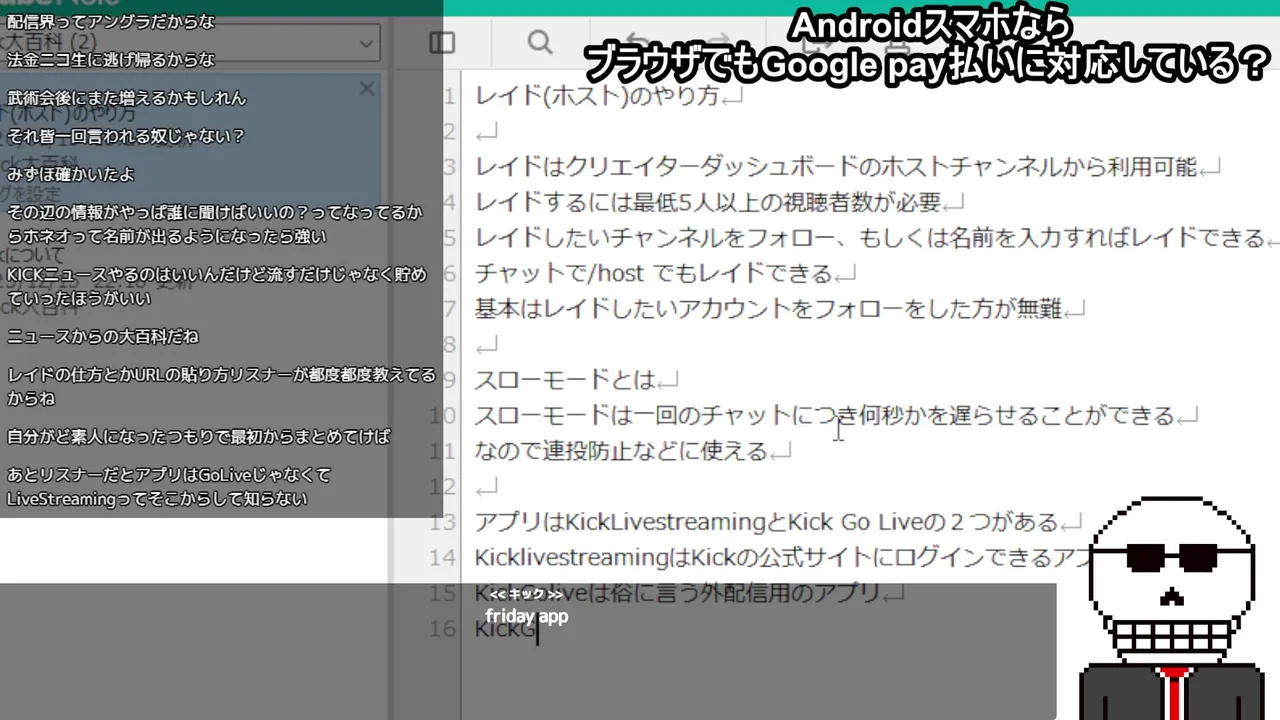Click line number 2 in the gutter
Screen dimensions: 1280x720
click(x=449, y=132)
